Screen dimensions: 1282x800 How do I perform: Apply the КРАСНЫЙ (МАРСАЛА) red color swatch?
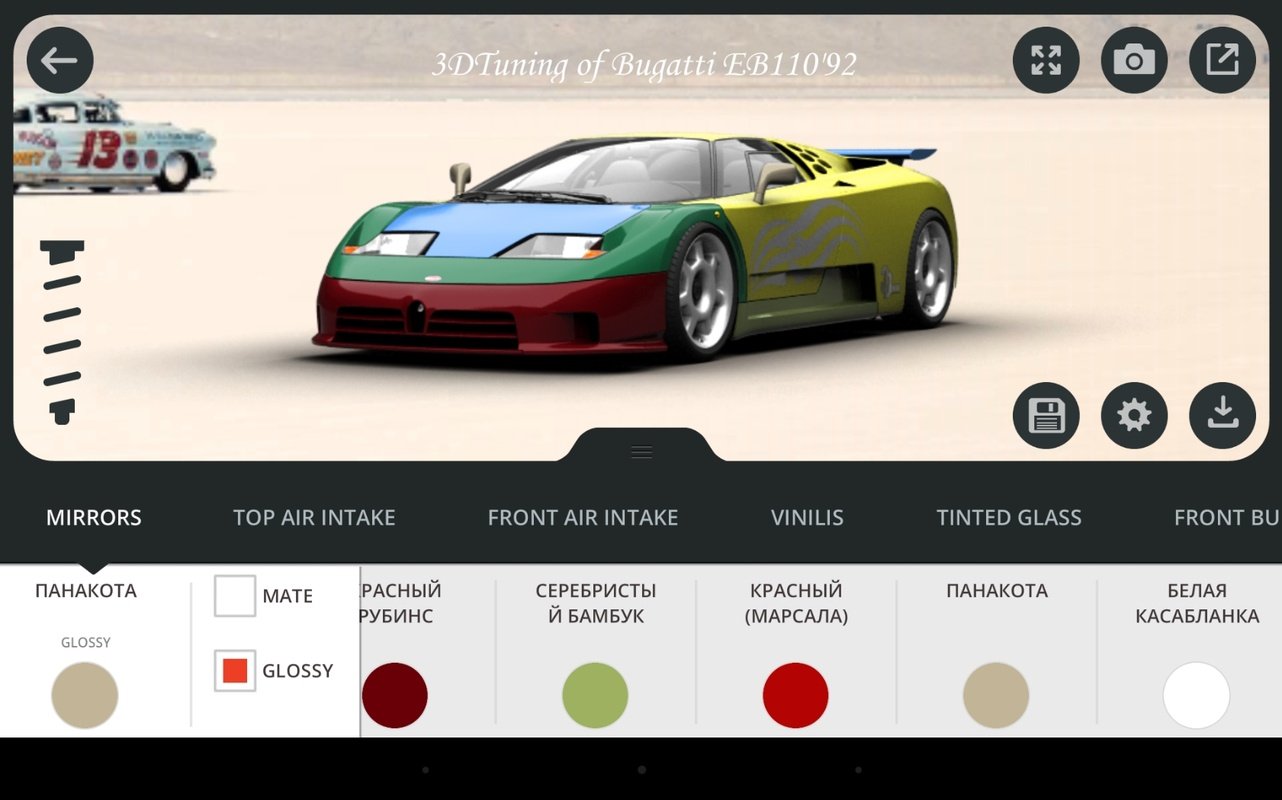pyautogui.click(x=796, y=695)
